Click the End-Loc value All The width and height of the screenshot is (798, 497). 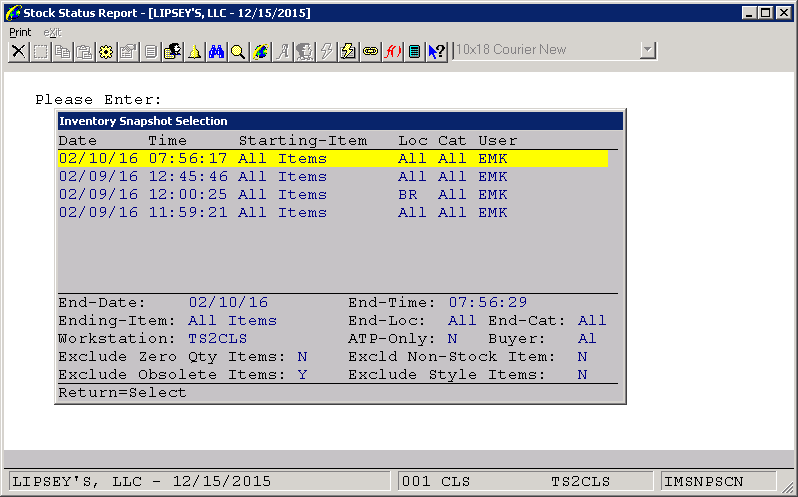(462, 321)
